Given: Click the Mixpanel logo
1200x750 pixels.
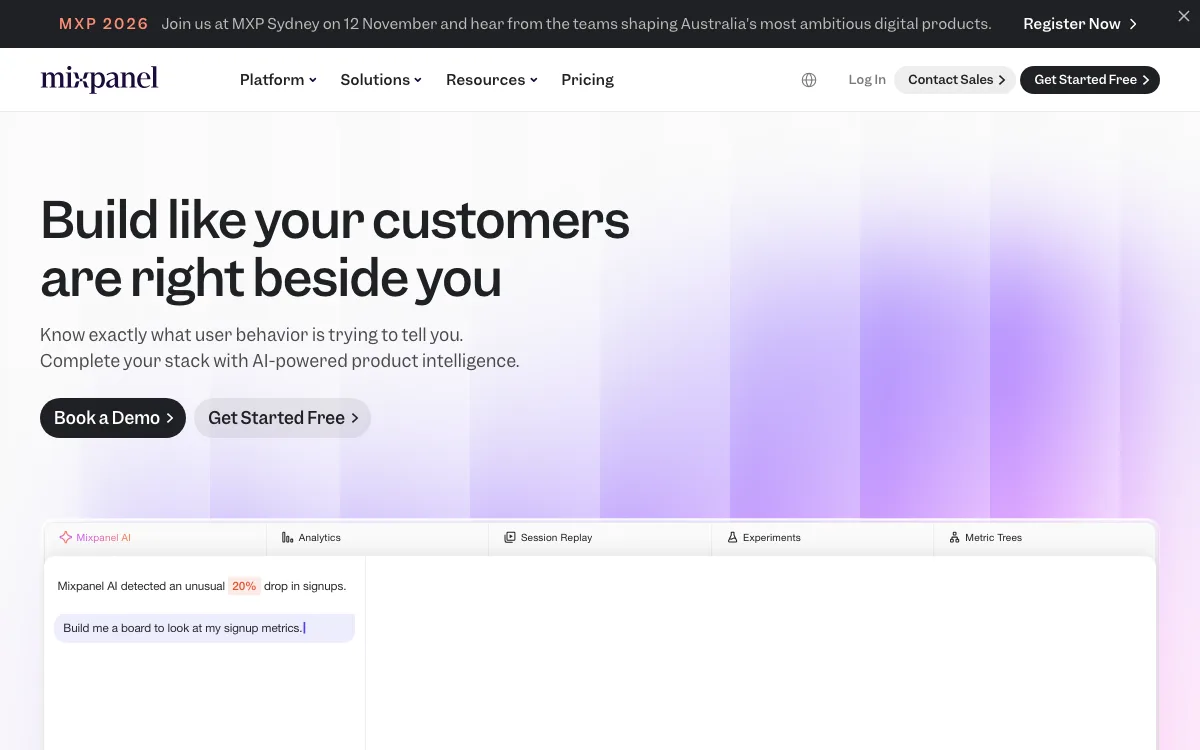Looking at the screenshot, I should pyautogui.click(x=99, y=79).
